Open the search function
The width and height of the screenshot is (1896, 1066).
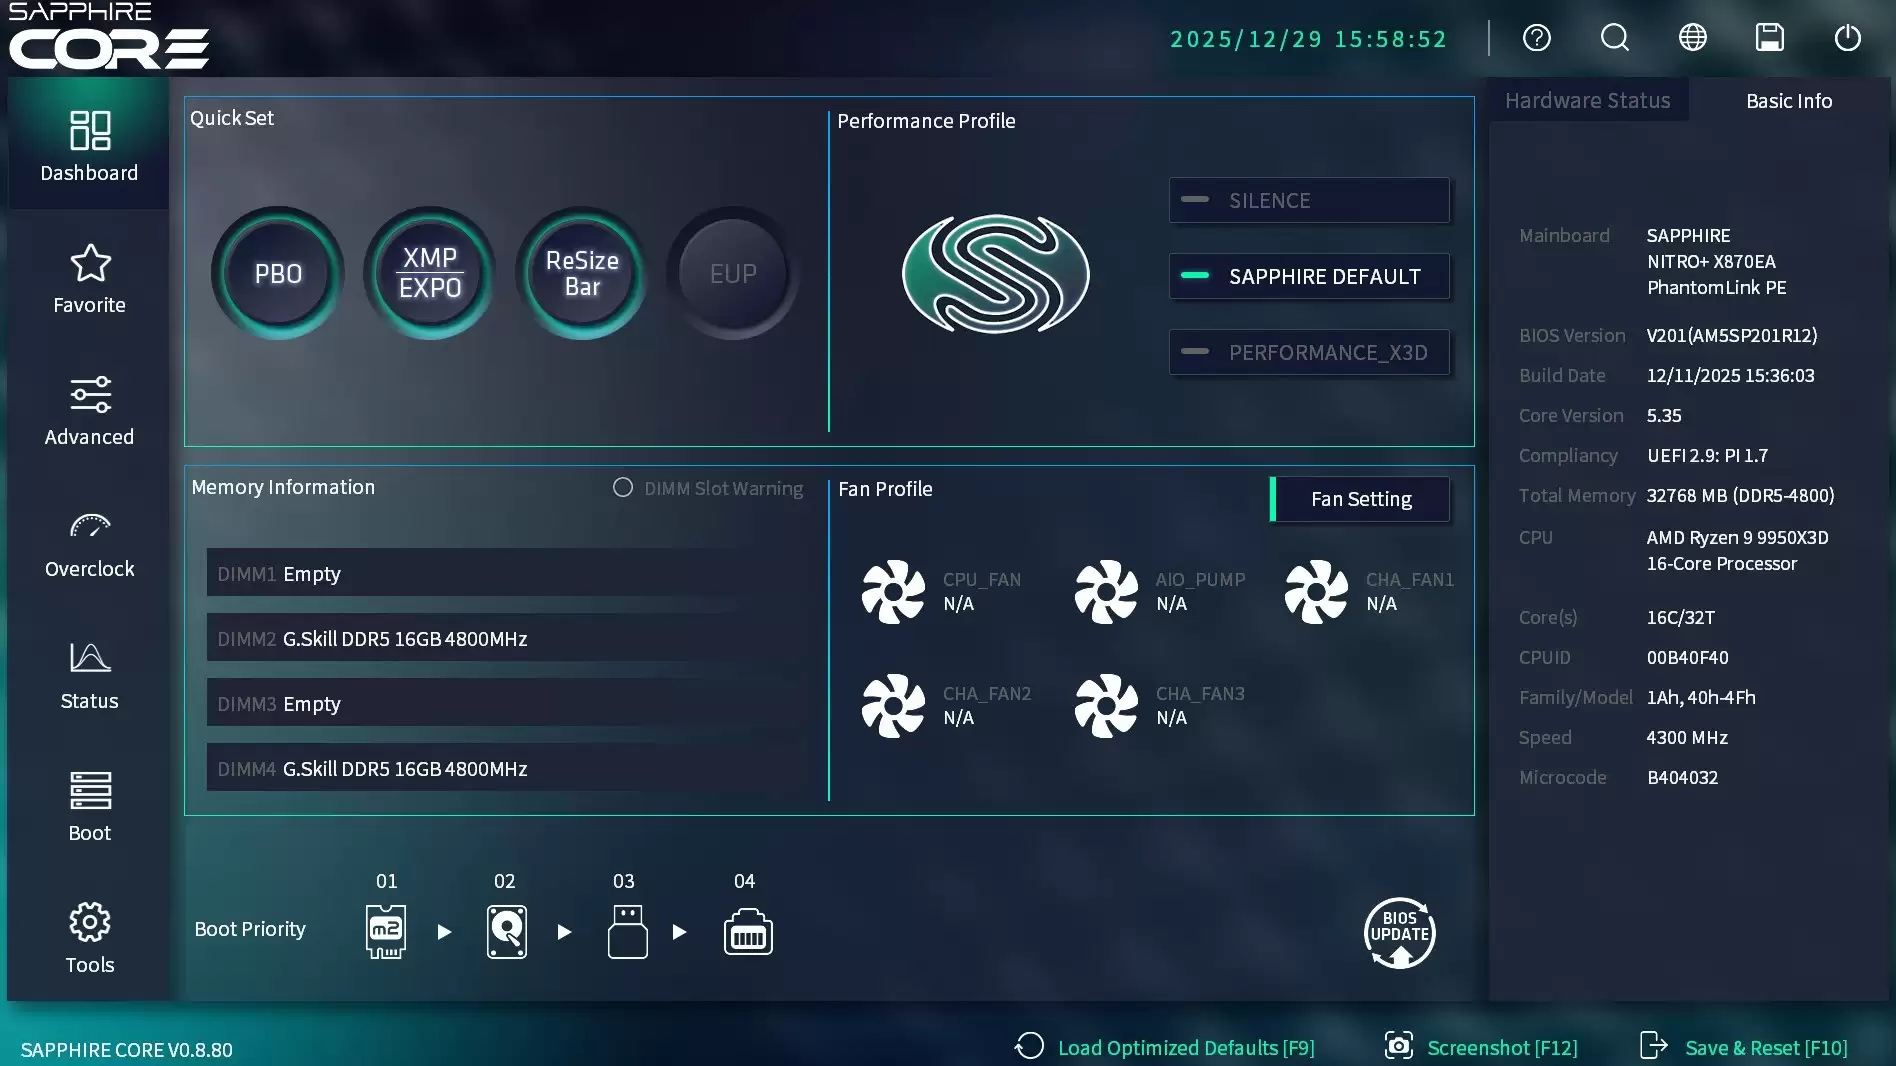click(1614, 38)
